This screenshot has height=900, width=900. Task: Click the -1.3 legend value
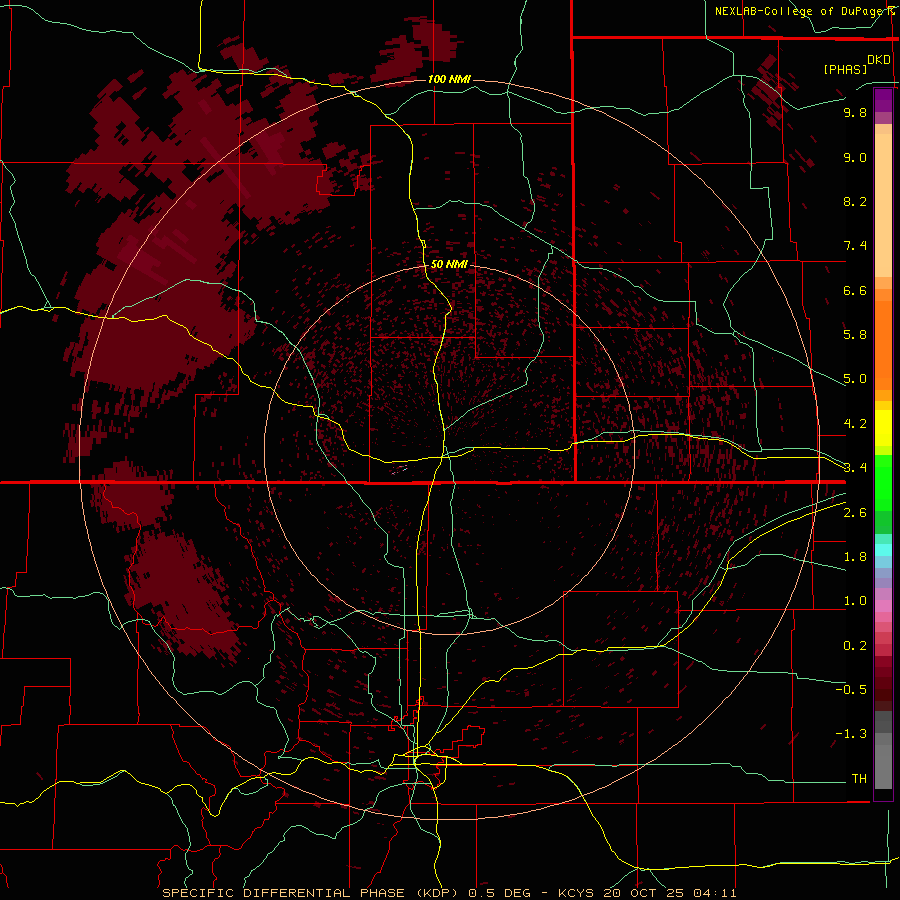point(851,734)
